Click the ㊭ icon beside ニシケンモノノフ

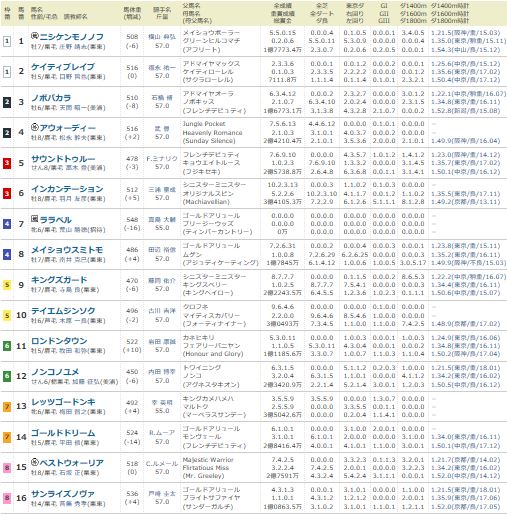click(35, 36)
